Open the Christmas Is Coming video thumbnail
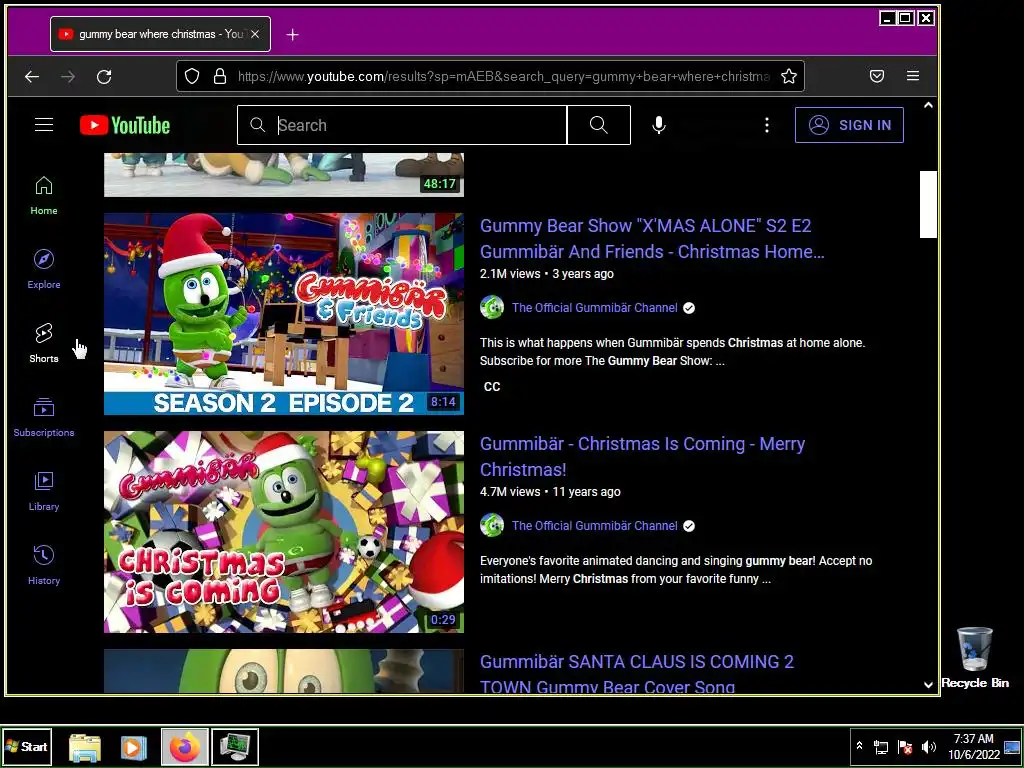This screenshot has width=1024, height=768. tap(284, 532)
